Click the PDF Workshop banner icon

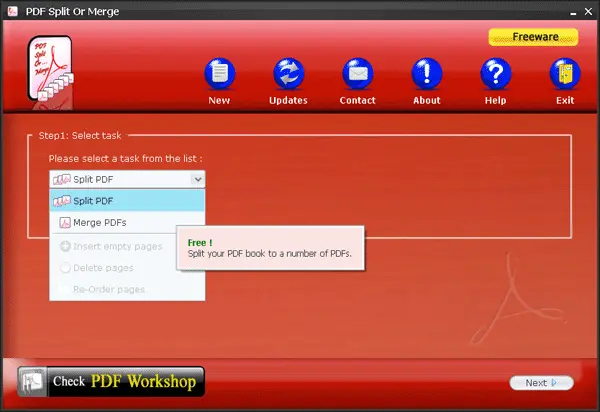(33, 381)
